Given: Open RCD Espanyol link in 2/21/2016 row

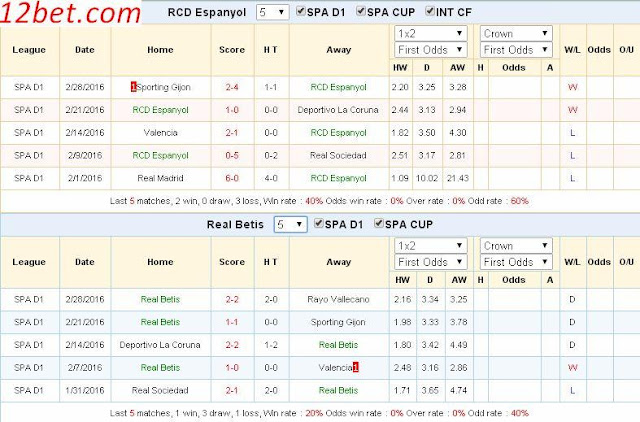Looking at the screenshot, I should [160, 110].
